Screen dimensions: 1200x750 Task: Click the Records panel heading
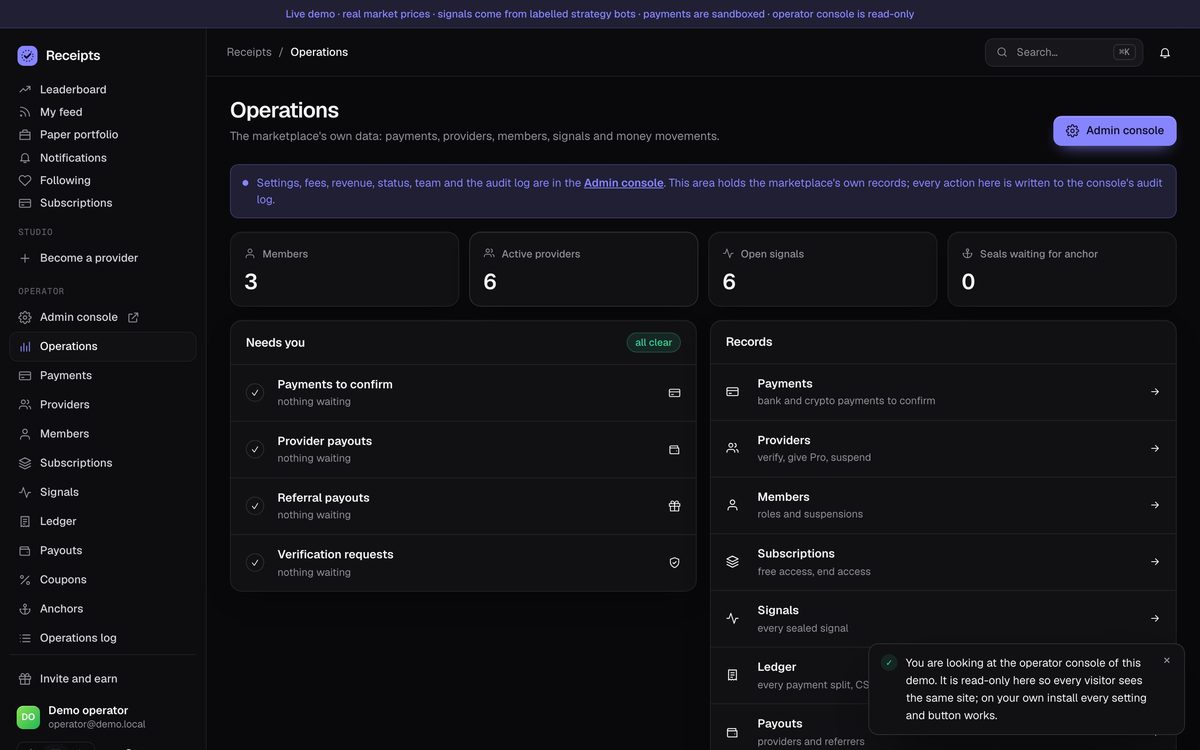pyautogui.click(x=749, y=342)
